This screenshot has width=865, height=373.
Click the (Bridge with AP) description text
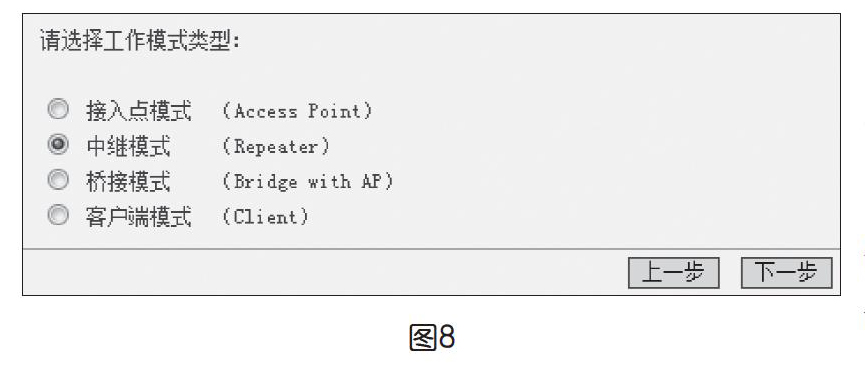pos(307,182)
